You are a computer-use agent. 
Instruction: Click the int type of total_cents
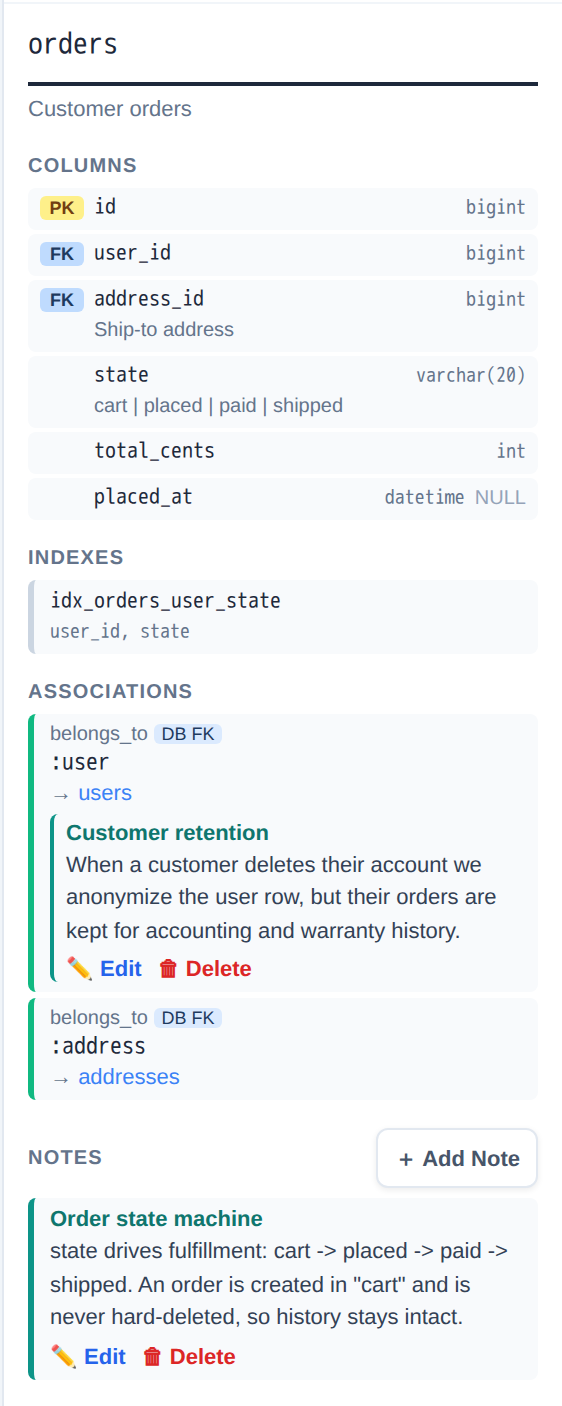[x=511, y=452]
